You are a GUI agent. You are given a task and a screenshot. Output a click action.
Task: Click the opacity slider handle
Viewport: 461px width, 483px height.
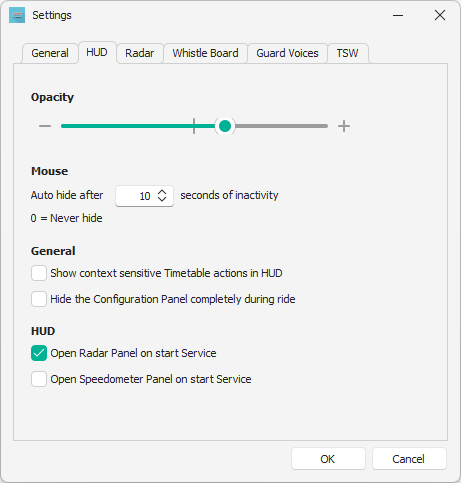[x=225, y=126]
